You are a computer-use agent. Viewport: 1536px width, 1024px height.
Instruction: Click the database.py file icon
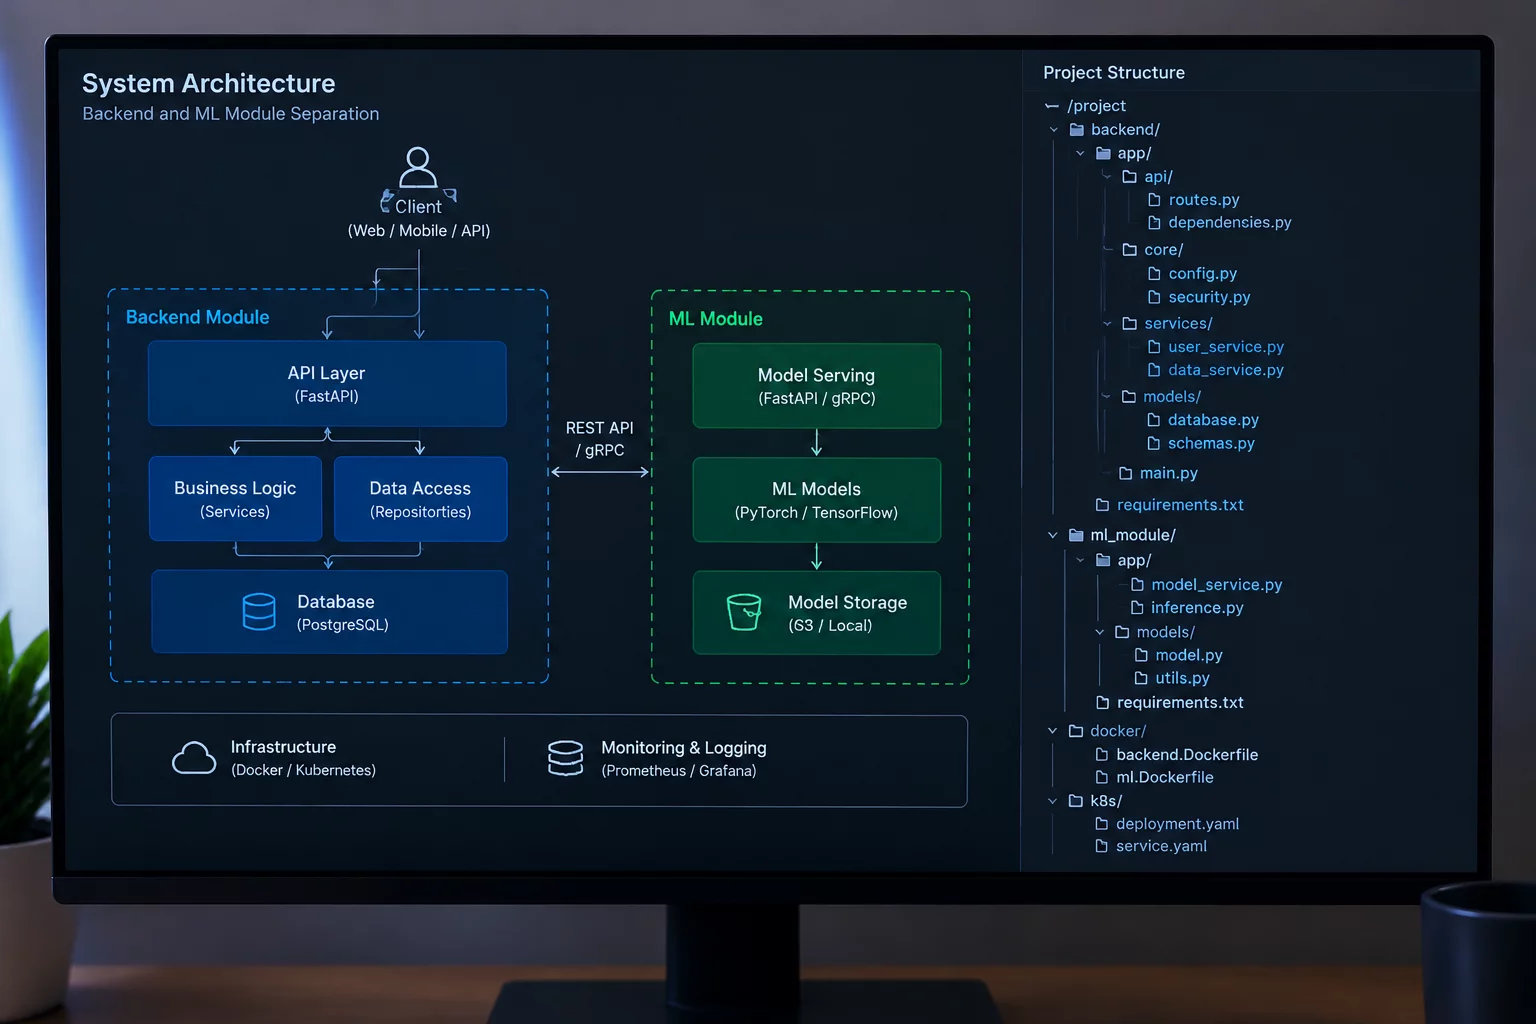click(1154, 420)
